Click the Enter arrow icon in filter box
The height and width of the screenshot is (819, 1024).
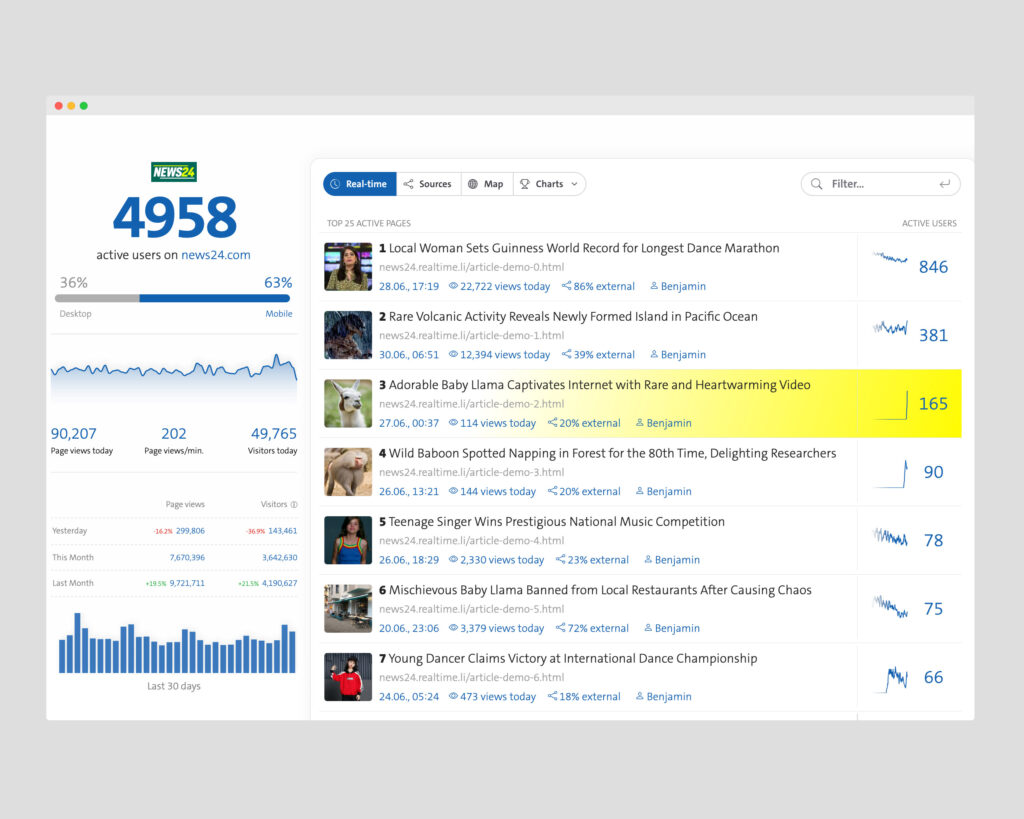tap(944, 184)
